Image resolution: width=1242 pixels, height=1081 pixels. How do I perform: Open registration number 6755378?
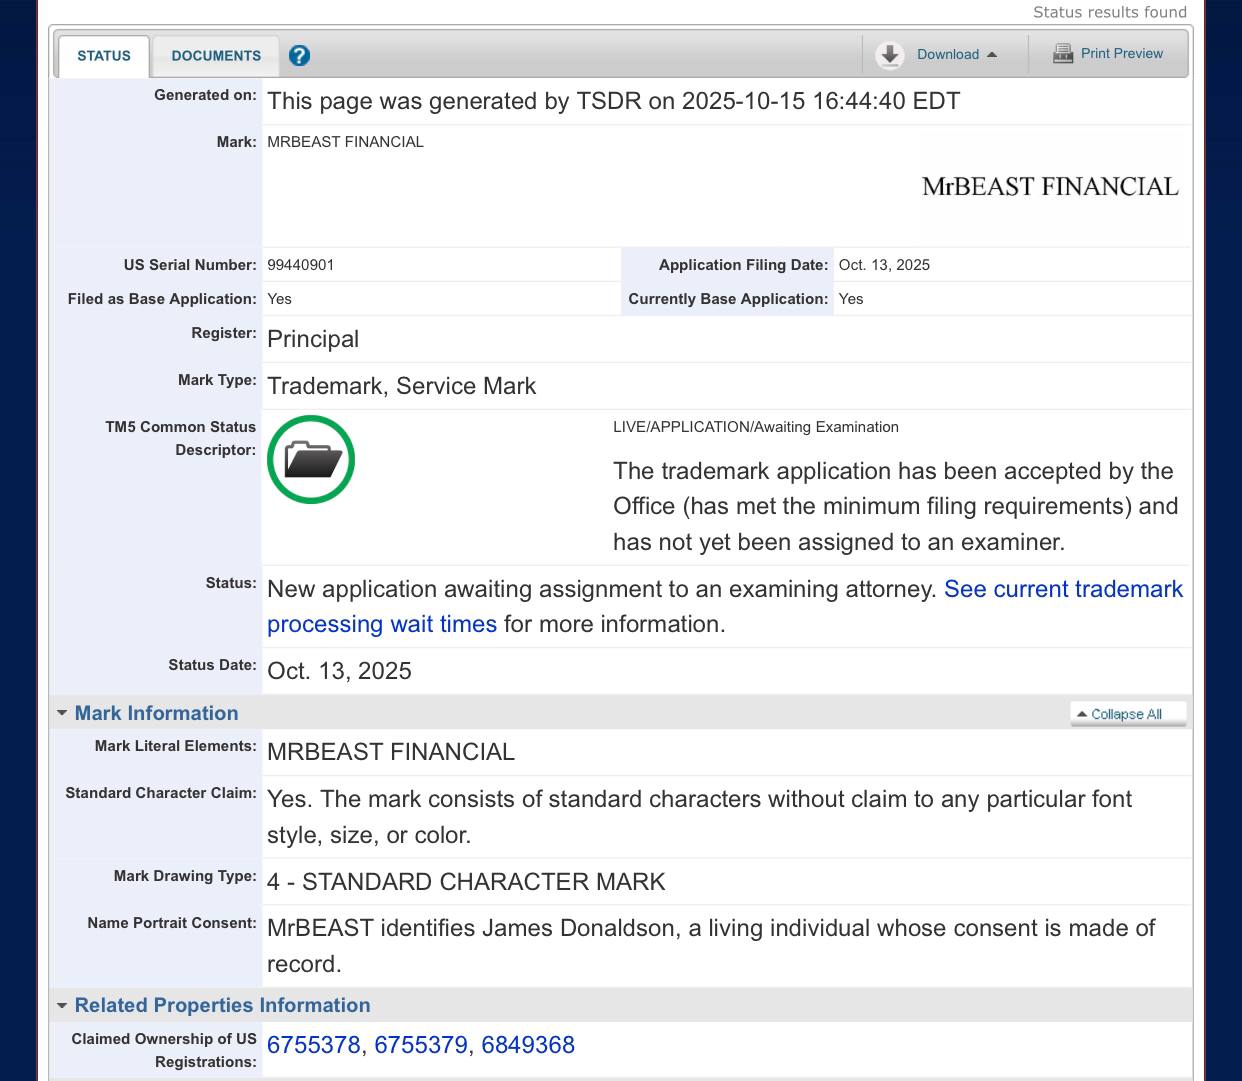(313, 1045)
